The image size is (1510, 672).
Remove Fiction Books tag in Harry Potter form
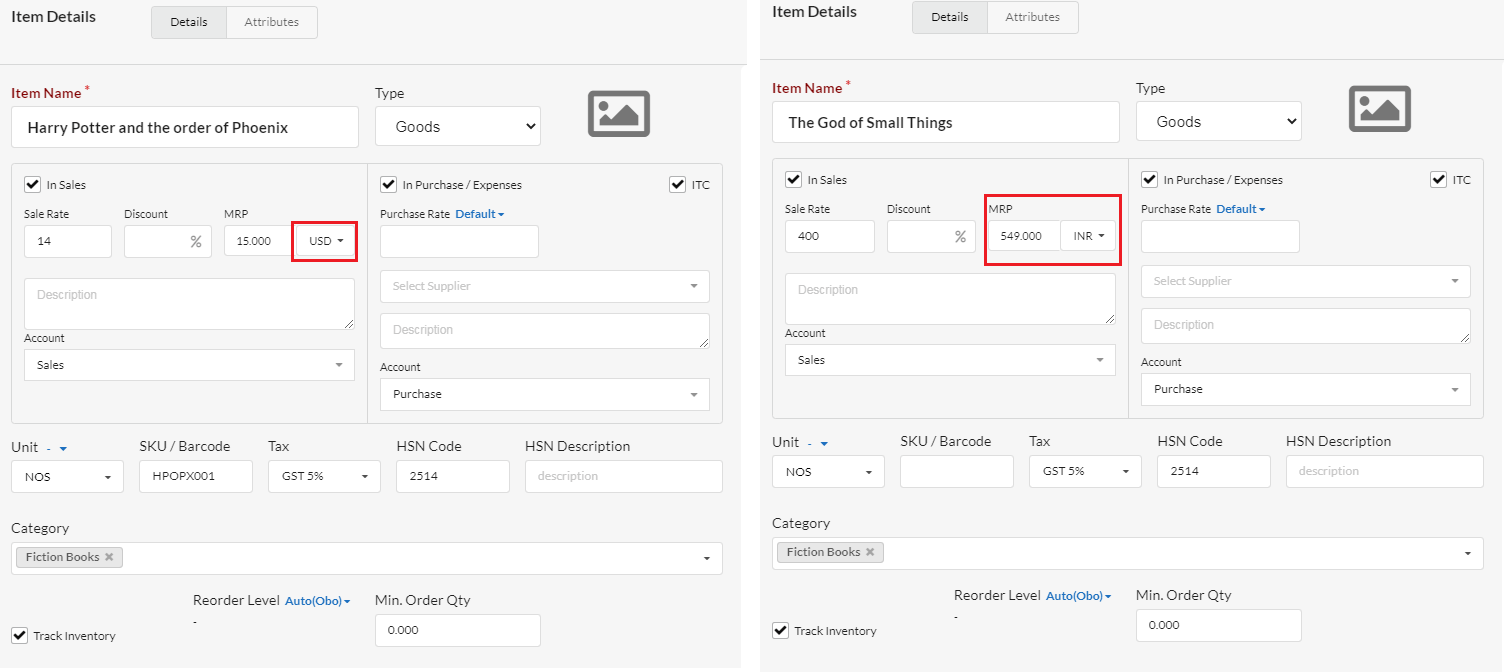point(109,557)
